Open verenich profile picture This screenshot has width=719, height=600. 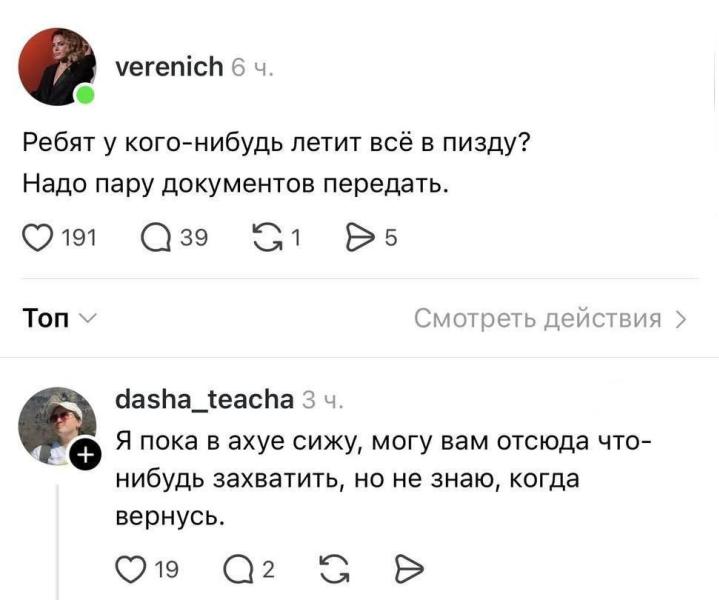(58, 67)
